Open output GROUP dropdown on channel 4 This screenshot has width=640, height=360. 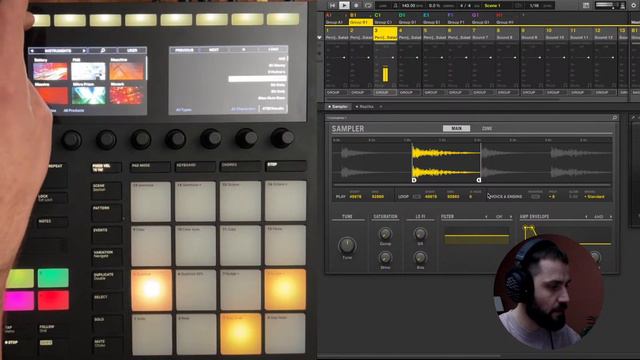click(x=410, y=93)
